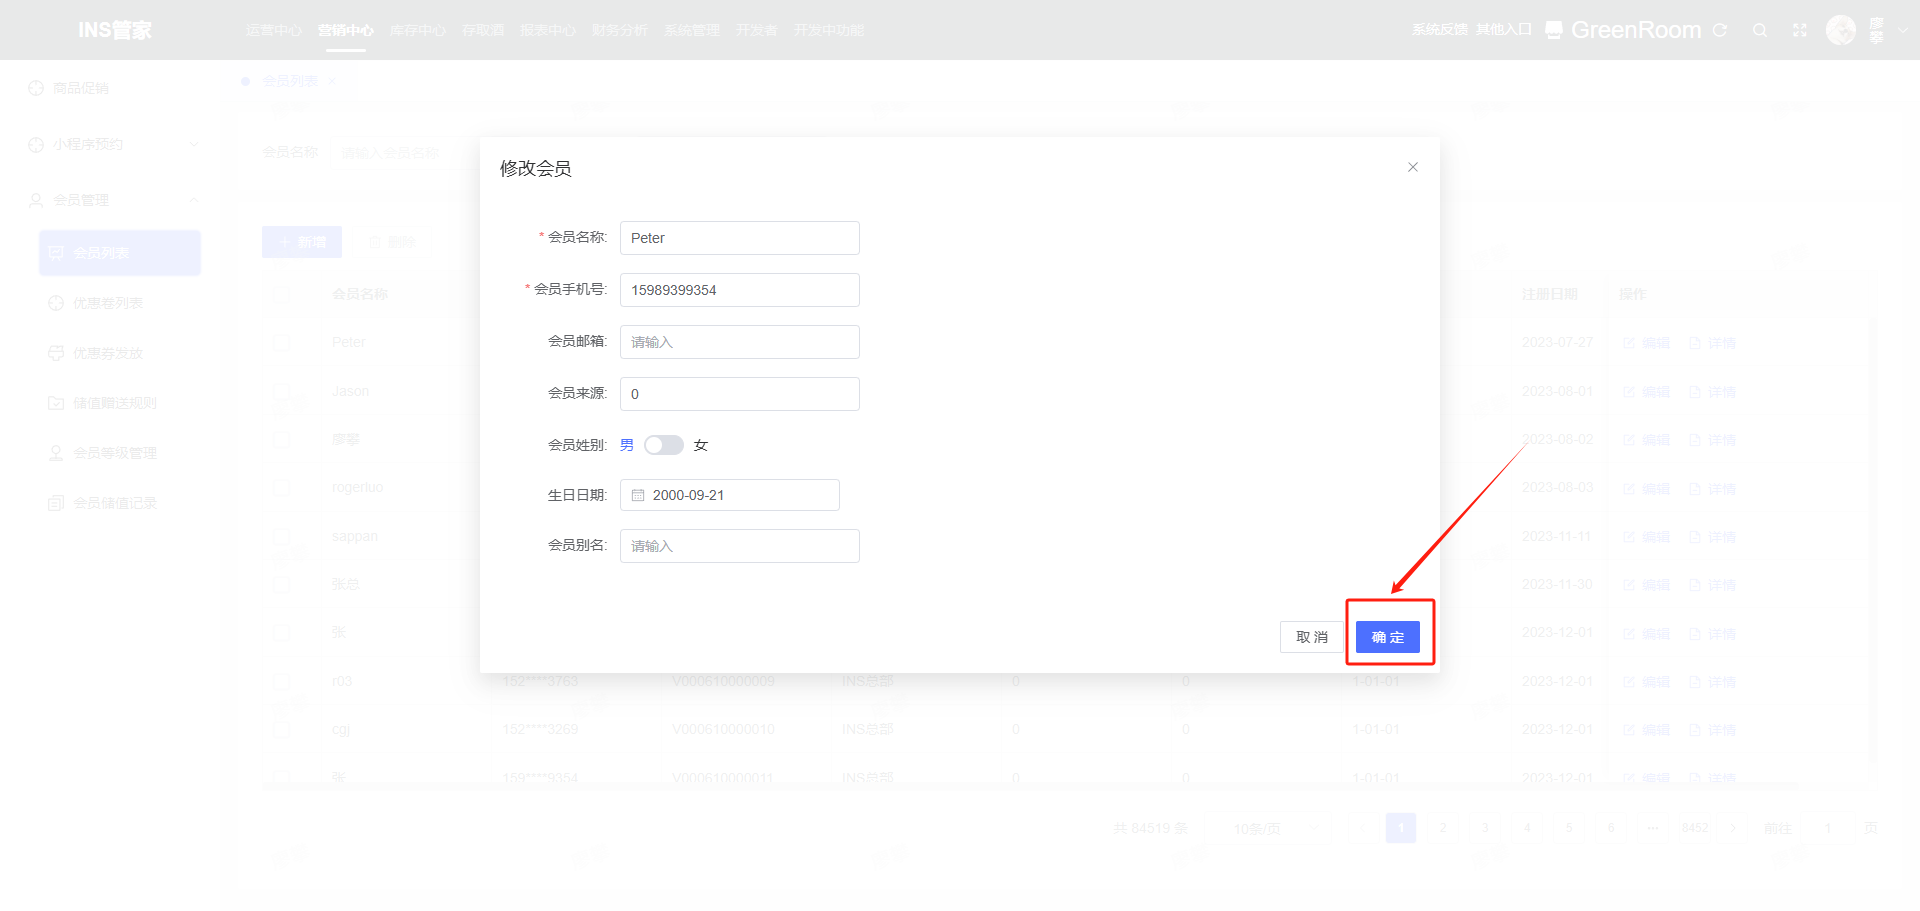Expand the 小程序预约 sidebar group
This screenshot has width=1920, height=911.
110,144
